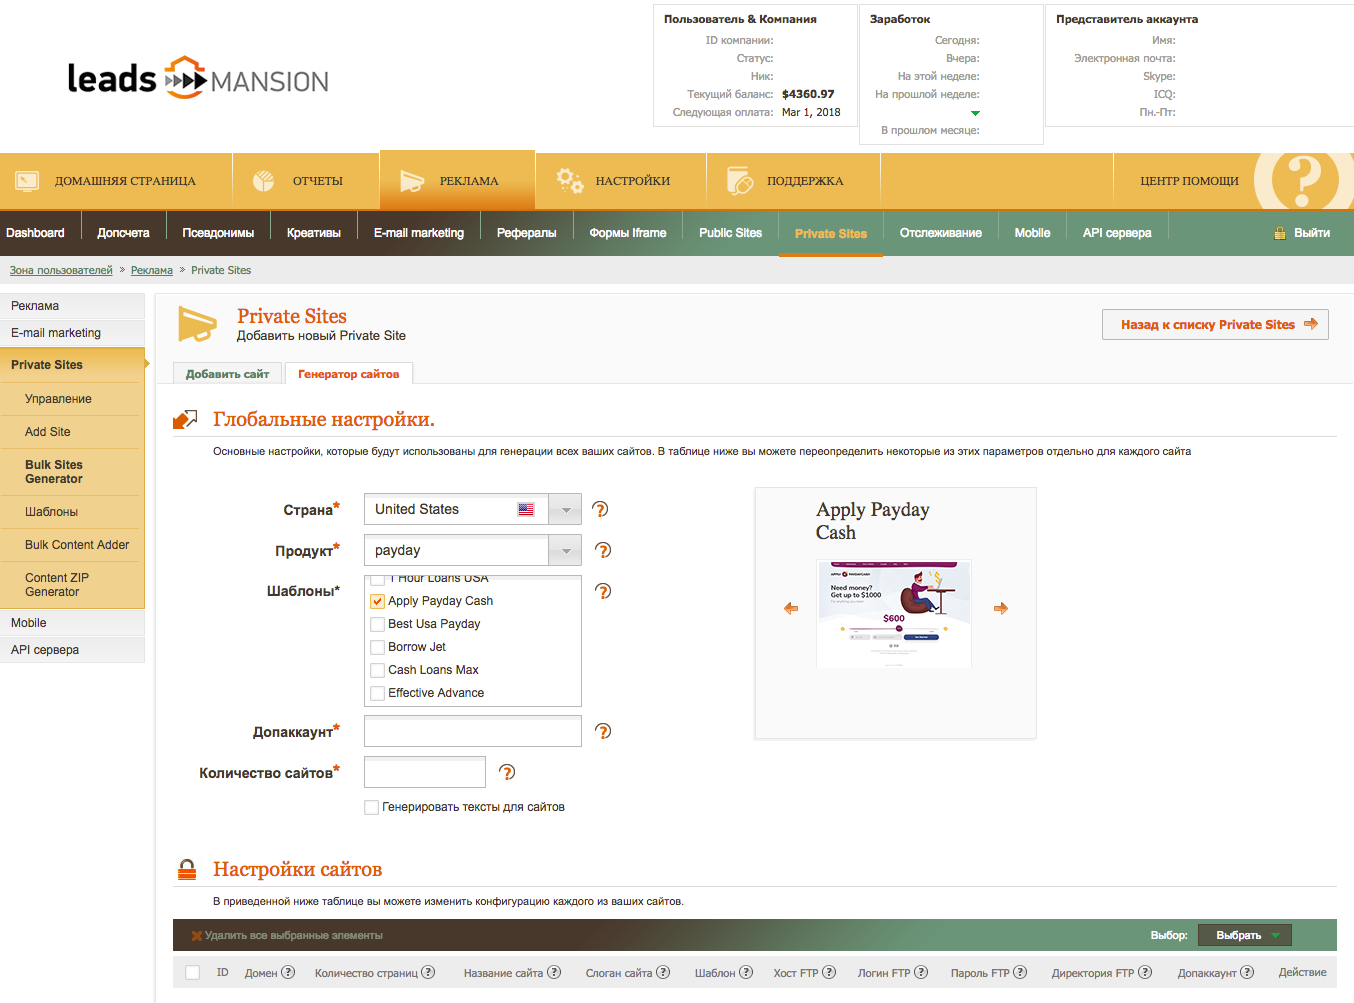The width and height of the screenshot is (1354, 1003).
Task: Expand the Продукт dropdown
Action: pos(565,551)
